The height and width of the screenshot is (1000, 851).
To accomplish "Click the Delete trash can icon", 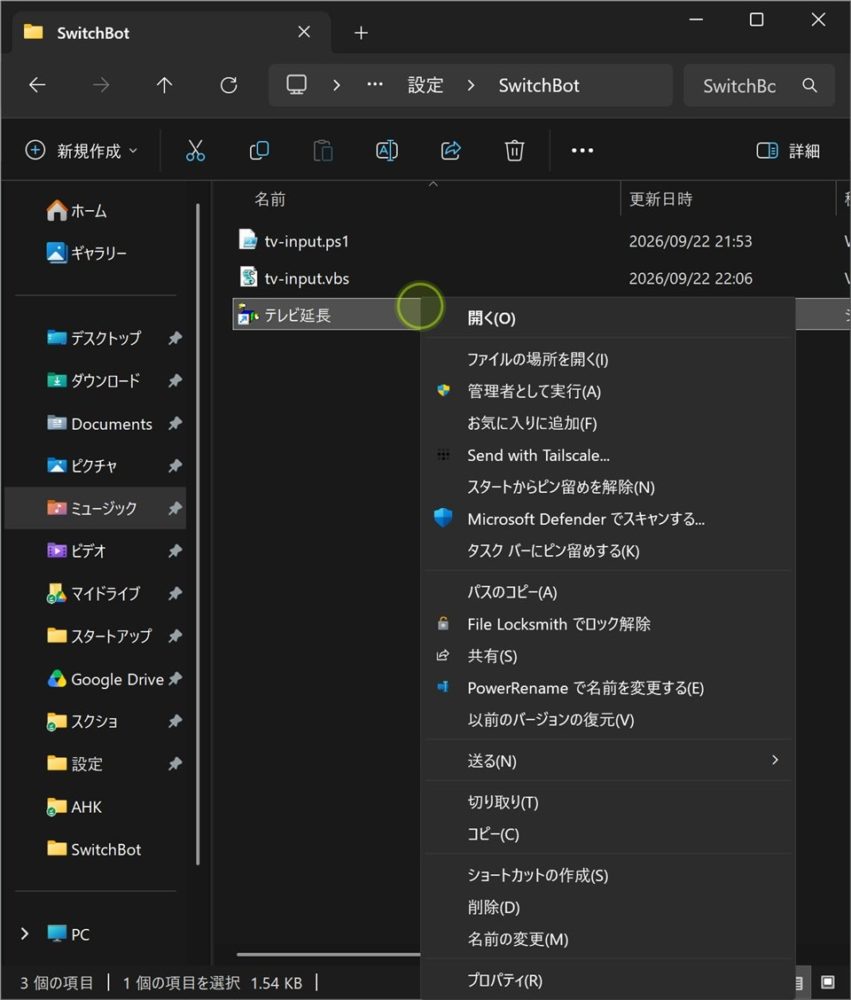I will pyautogui.click(x=514, y=151).
